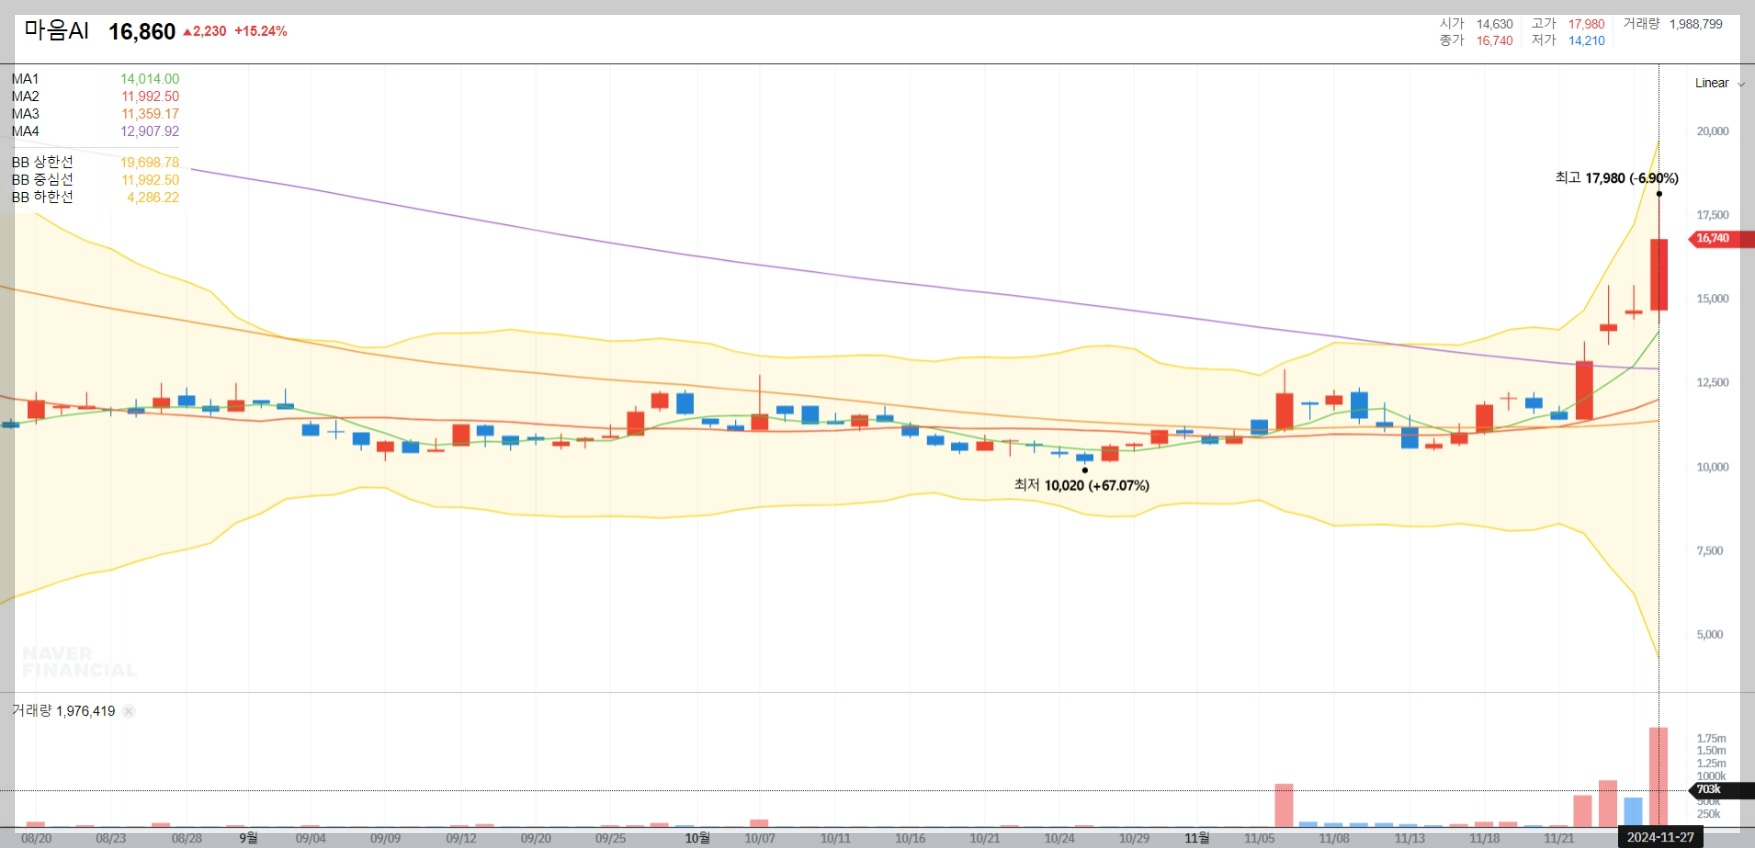Click the 703k volume axis tag
Screen dimensions: 1755x848
1721,790
